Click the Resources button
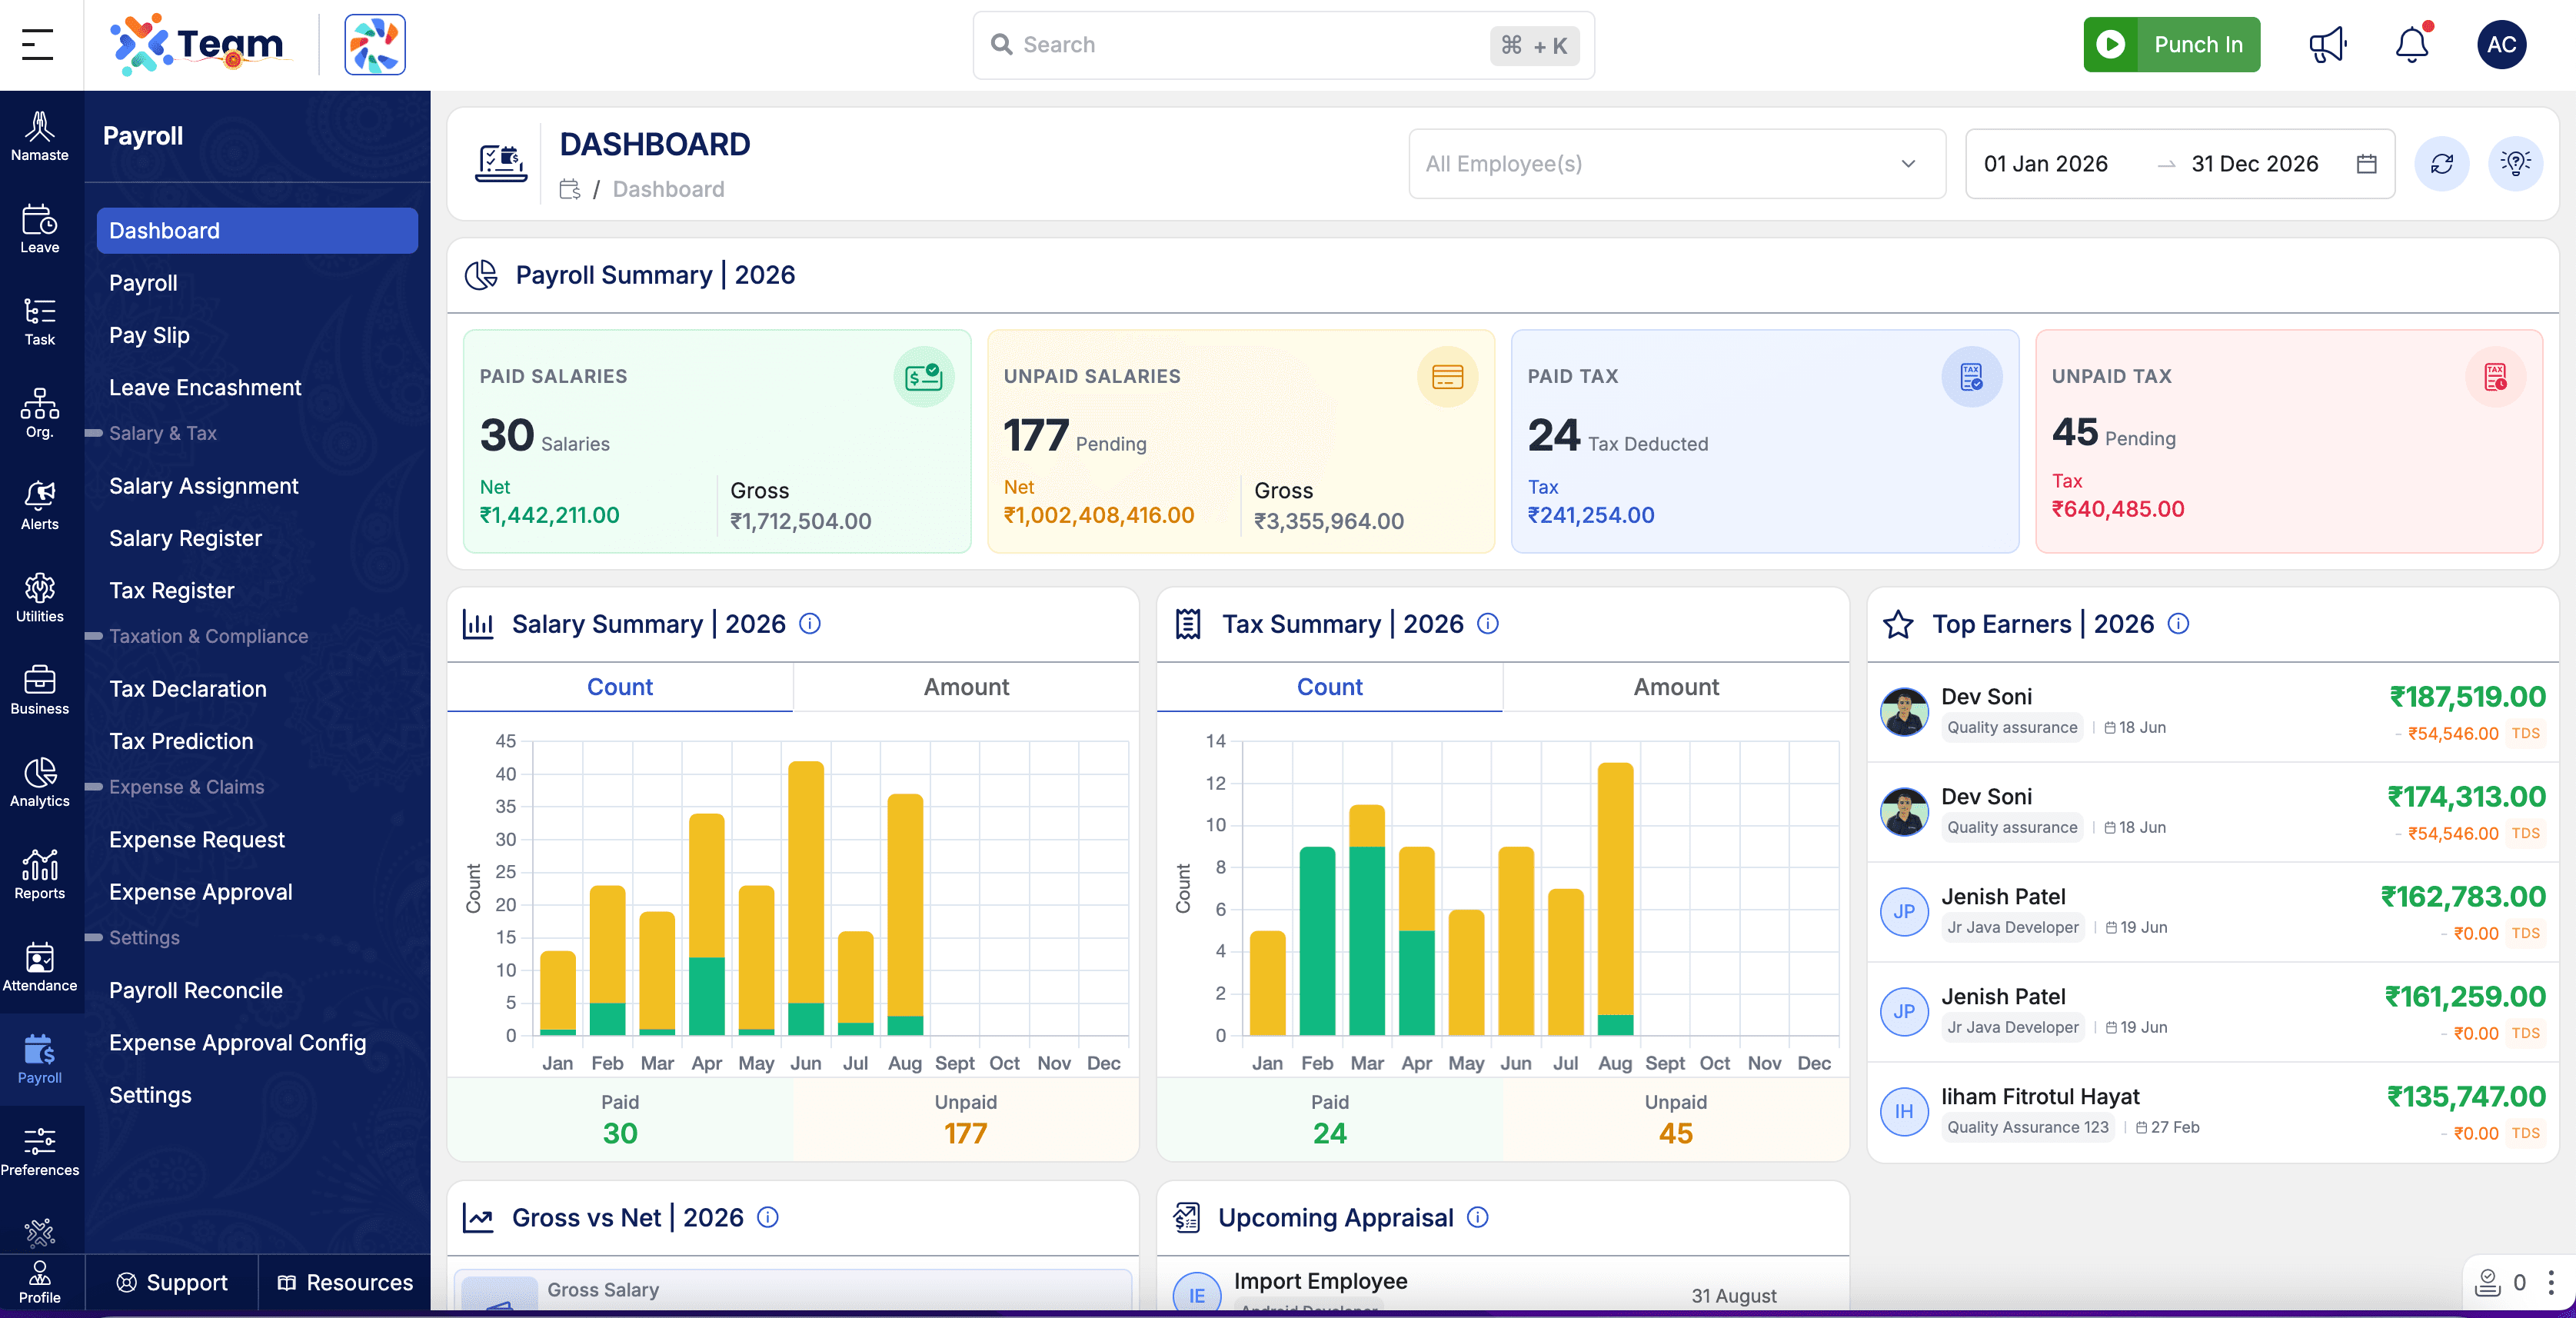2576x1318 pixels. pos(345,1283)
